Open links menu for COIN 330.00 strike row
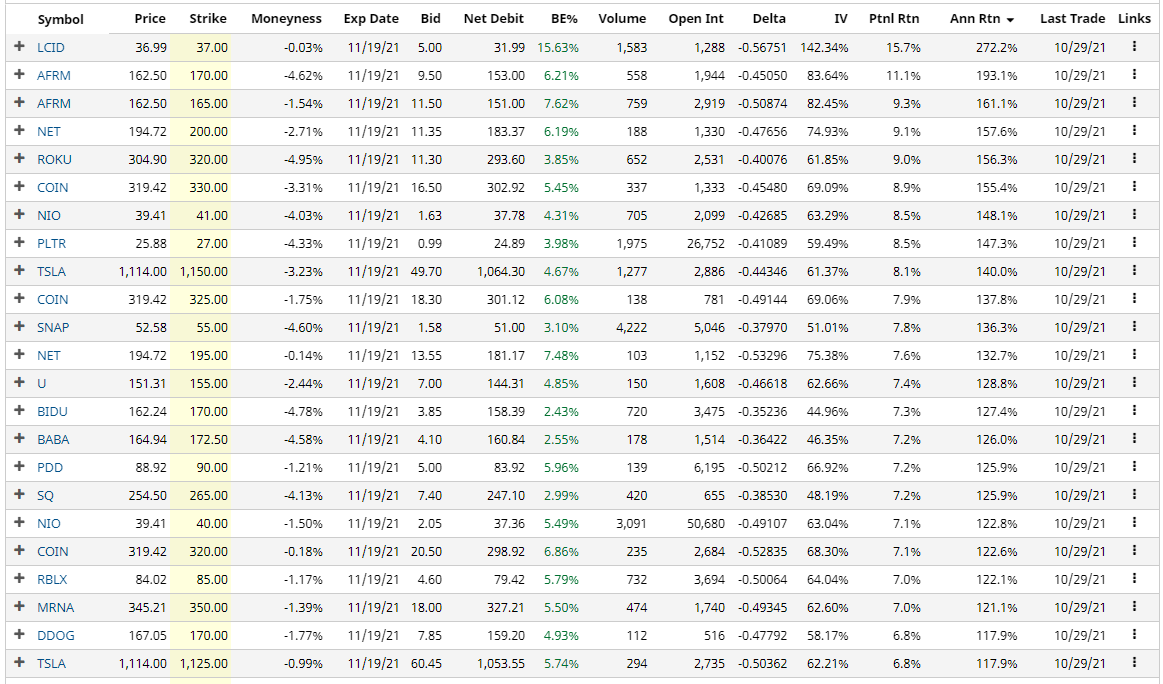The width and height of the screenshot is (1163, 684). click(x=1134, y=186)
